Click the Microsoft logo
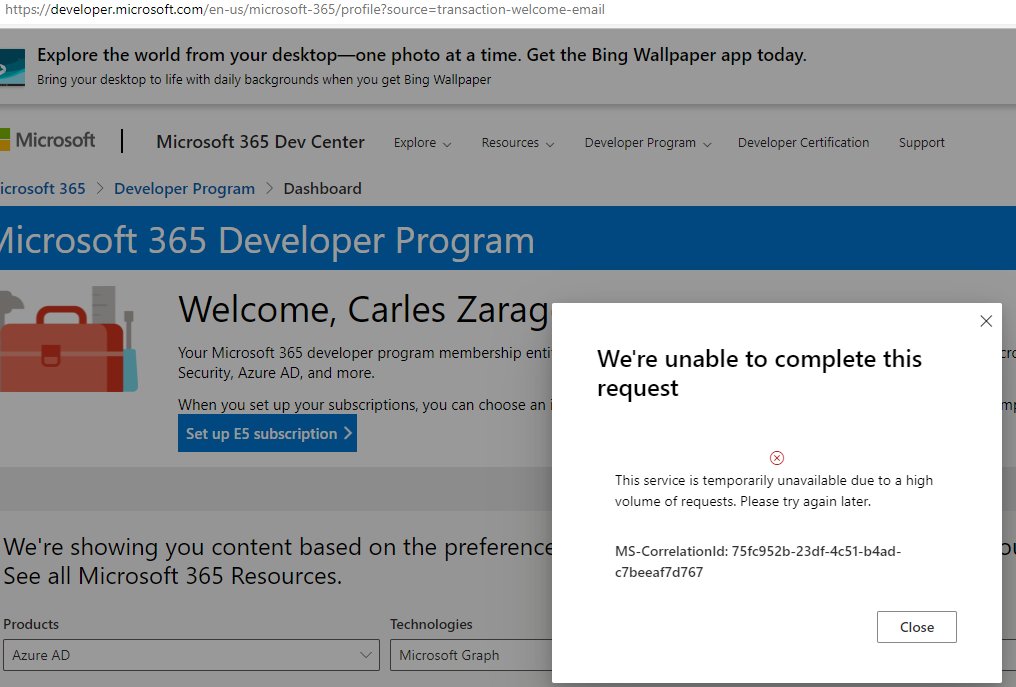This screenshot has width=1016, height=687. pos(48,140)
